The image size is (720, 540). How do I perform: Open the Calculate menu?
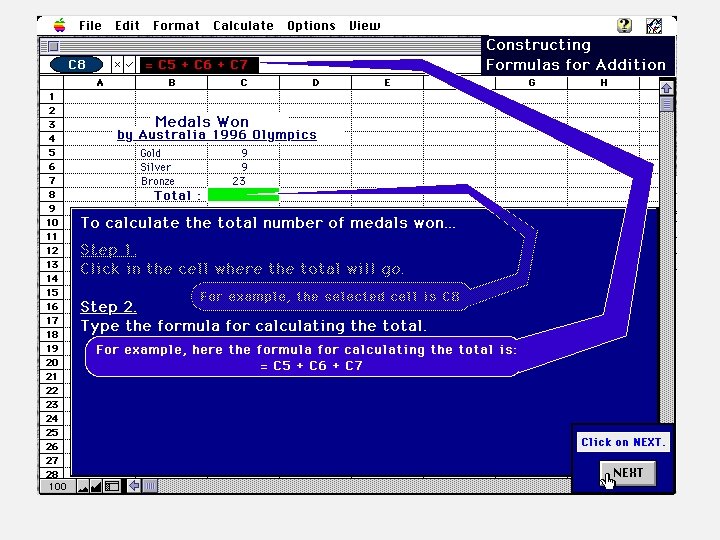tap(243, 26)
